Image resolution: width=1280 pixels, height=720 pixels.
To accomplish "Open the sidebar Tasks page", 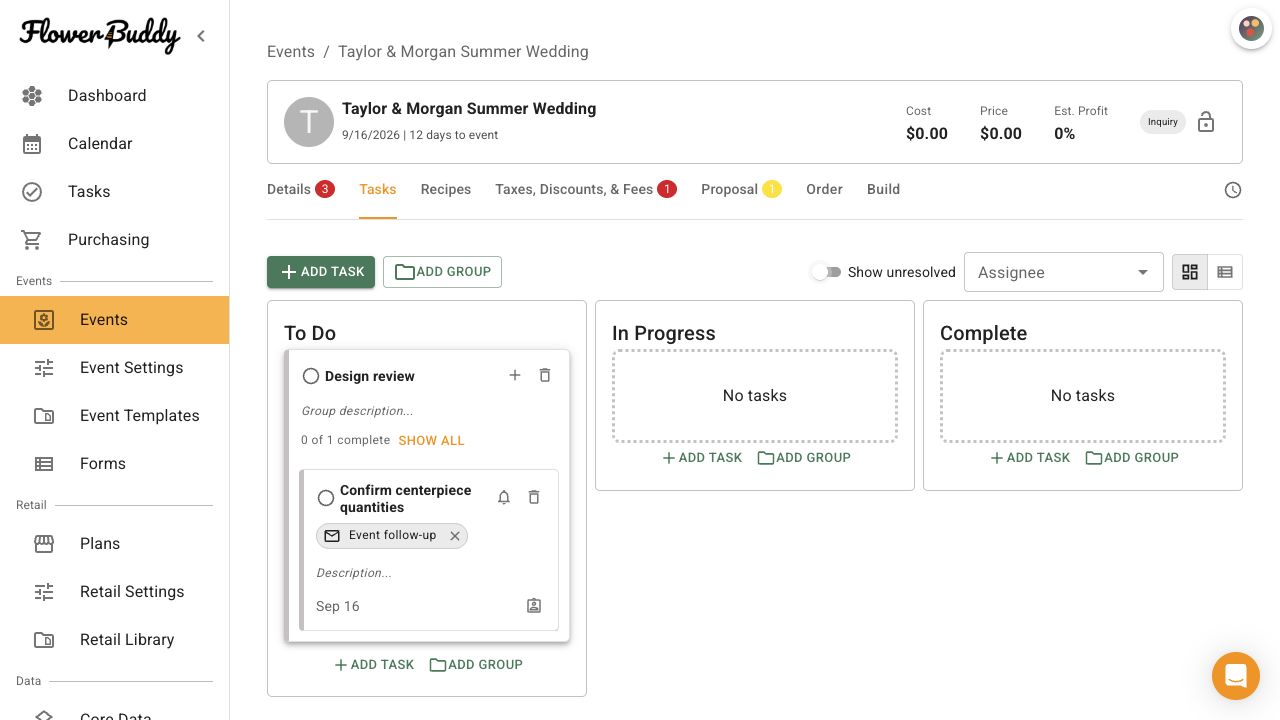I will tap(114, 192).
